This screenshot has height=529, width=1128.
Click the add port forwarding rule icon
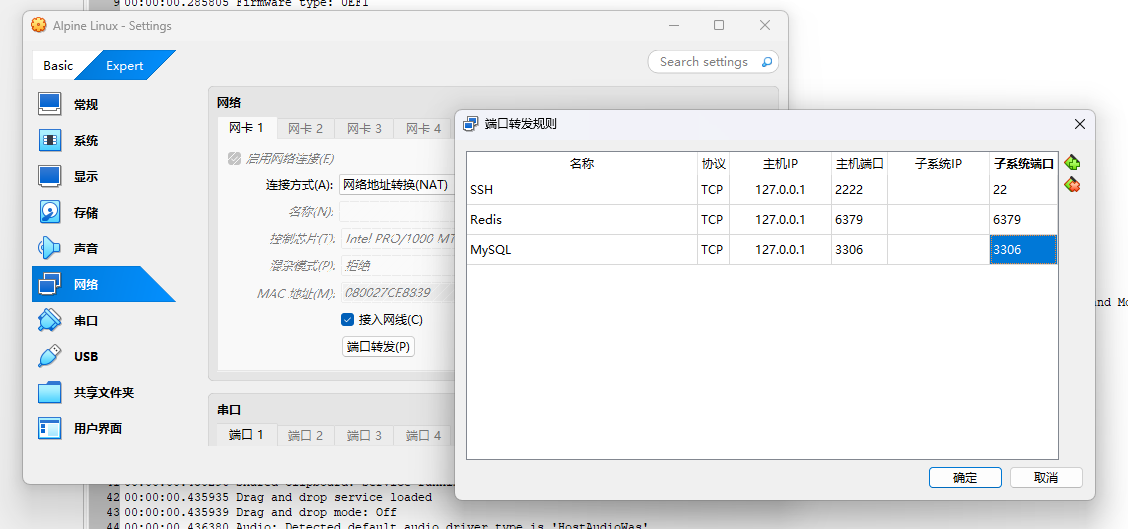click(1072, 163)
